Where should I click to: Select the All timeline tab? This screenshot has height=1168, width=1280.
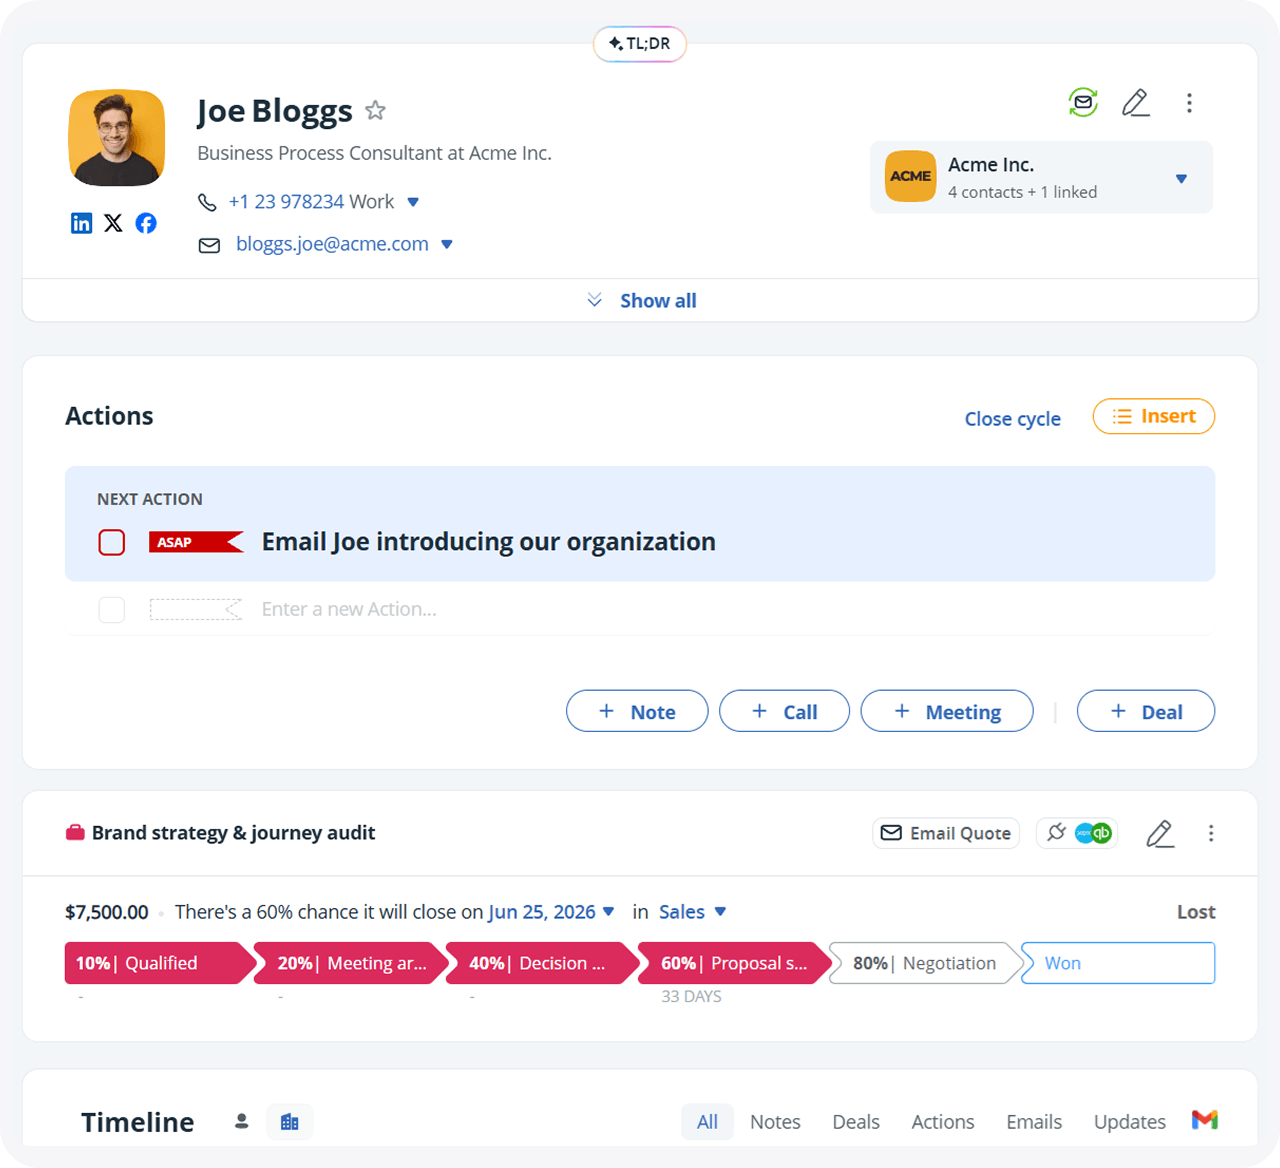tap(707, 1122)
